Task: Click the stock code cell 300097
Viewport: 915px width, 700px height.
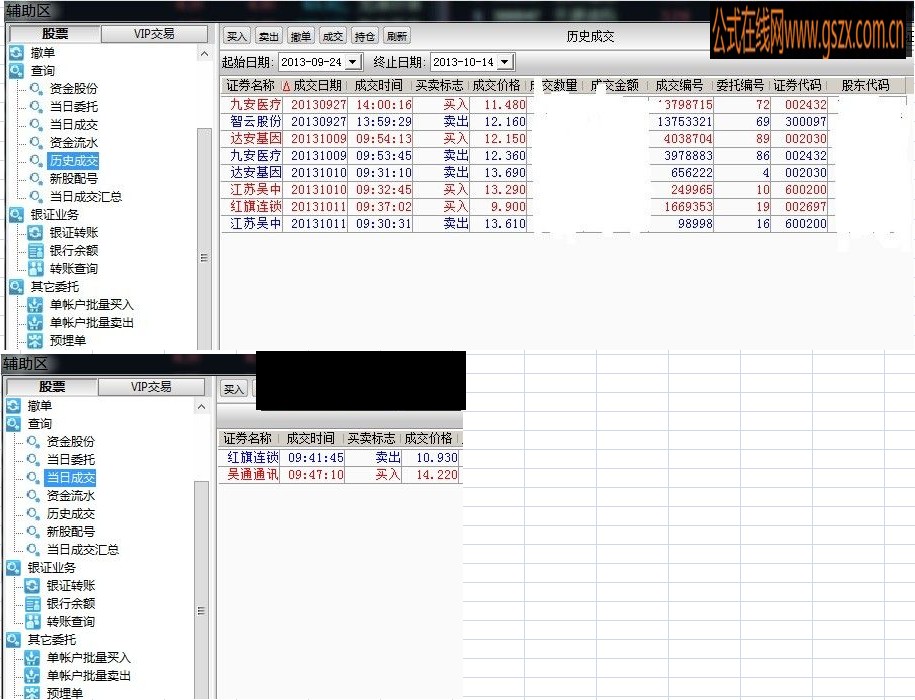Action: (x=799, y=122)
